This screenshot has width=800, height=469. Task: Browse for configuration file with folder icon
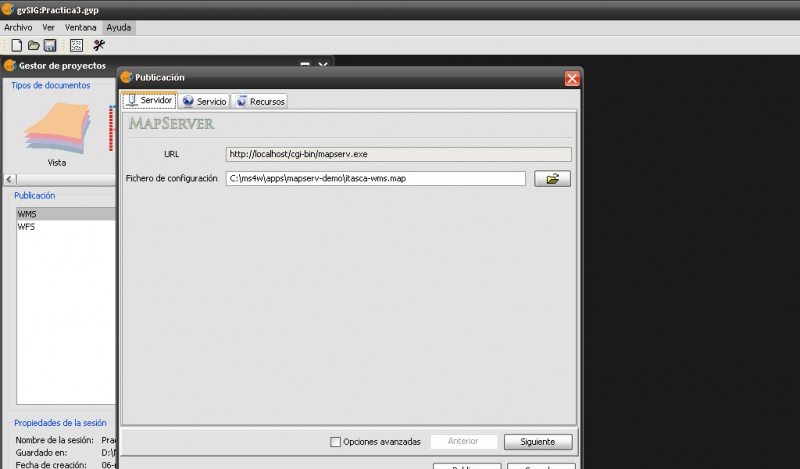552,179
